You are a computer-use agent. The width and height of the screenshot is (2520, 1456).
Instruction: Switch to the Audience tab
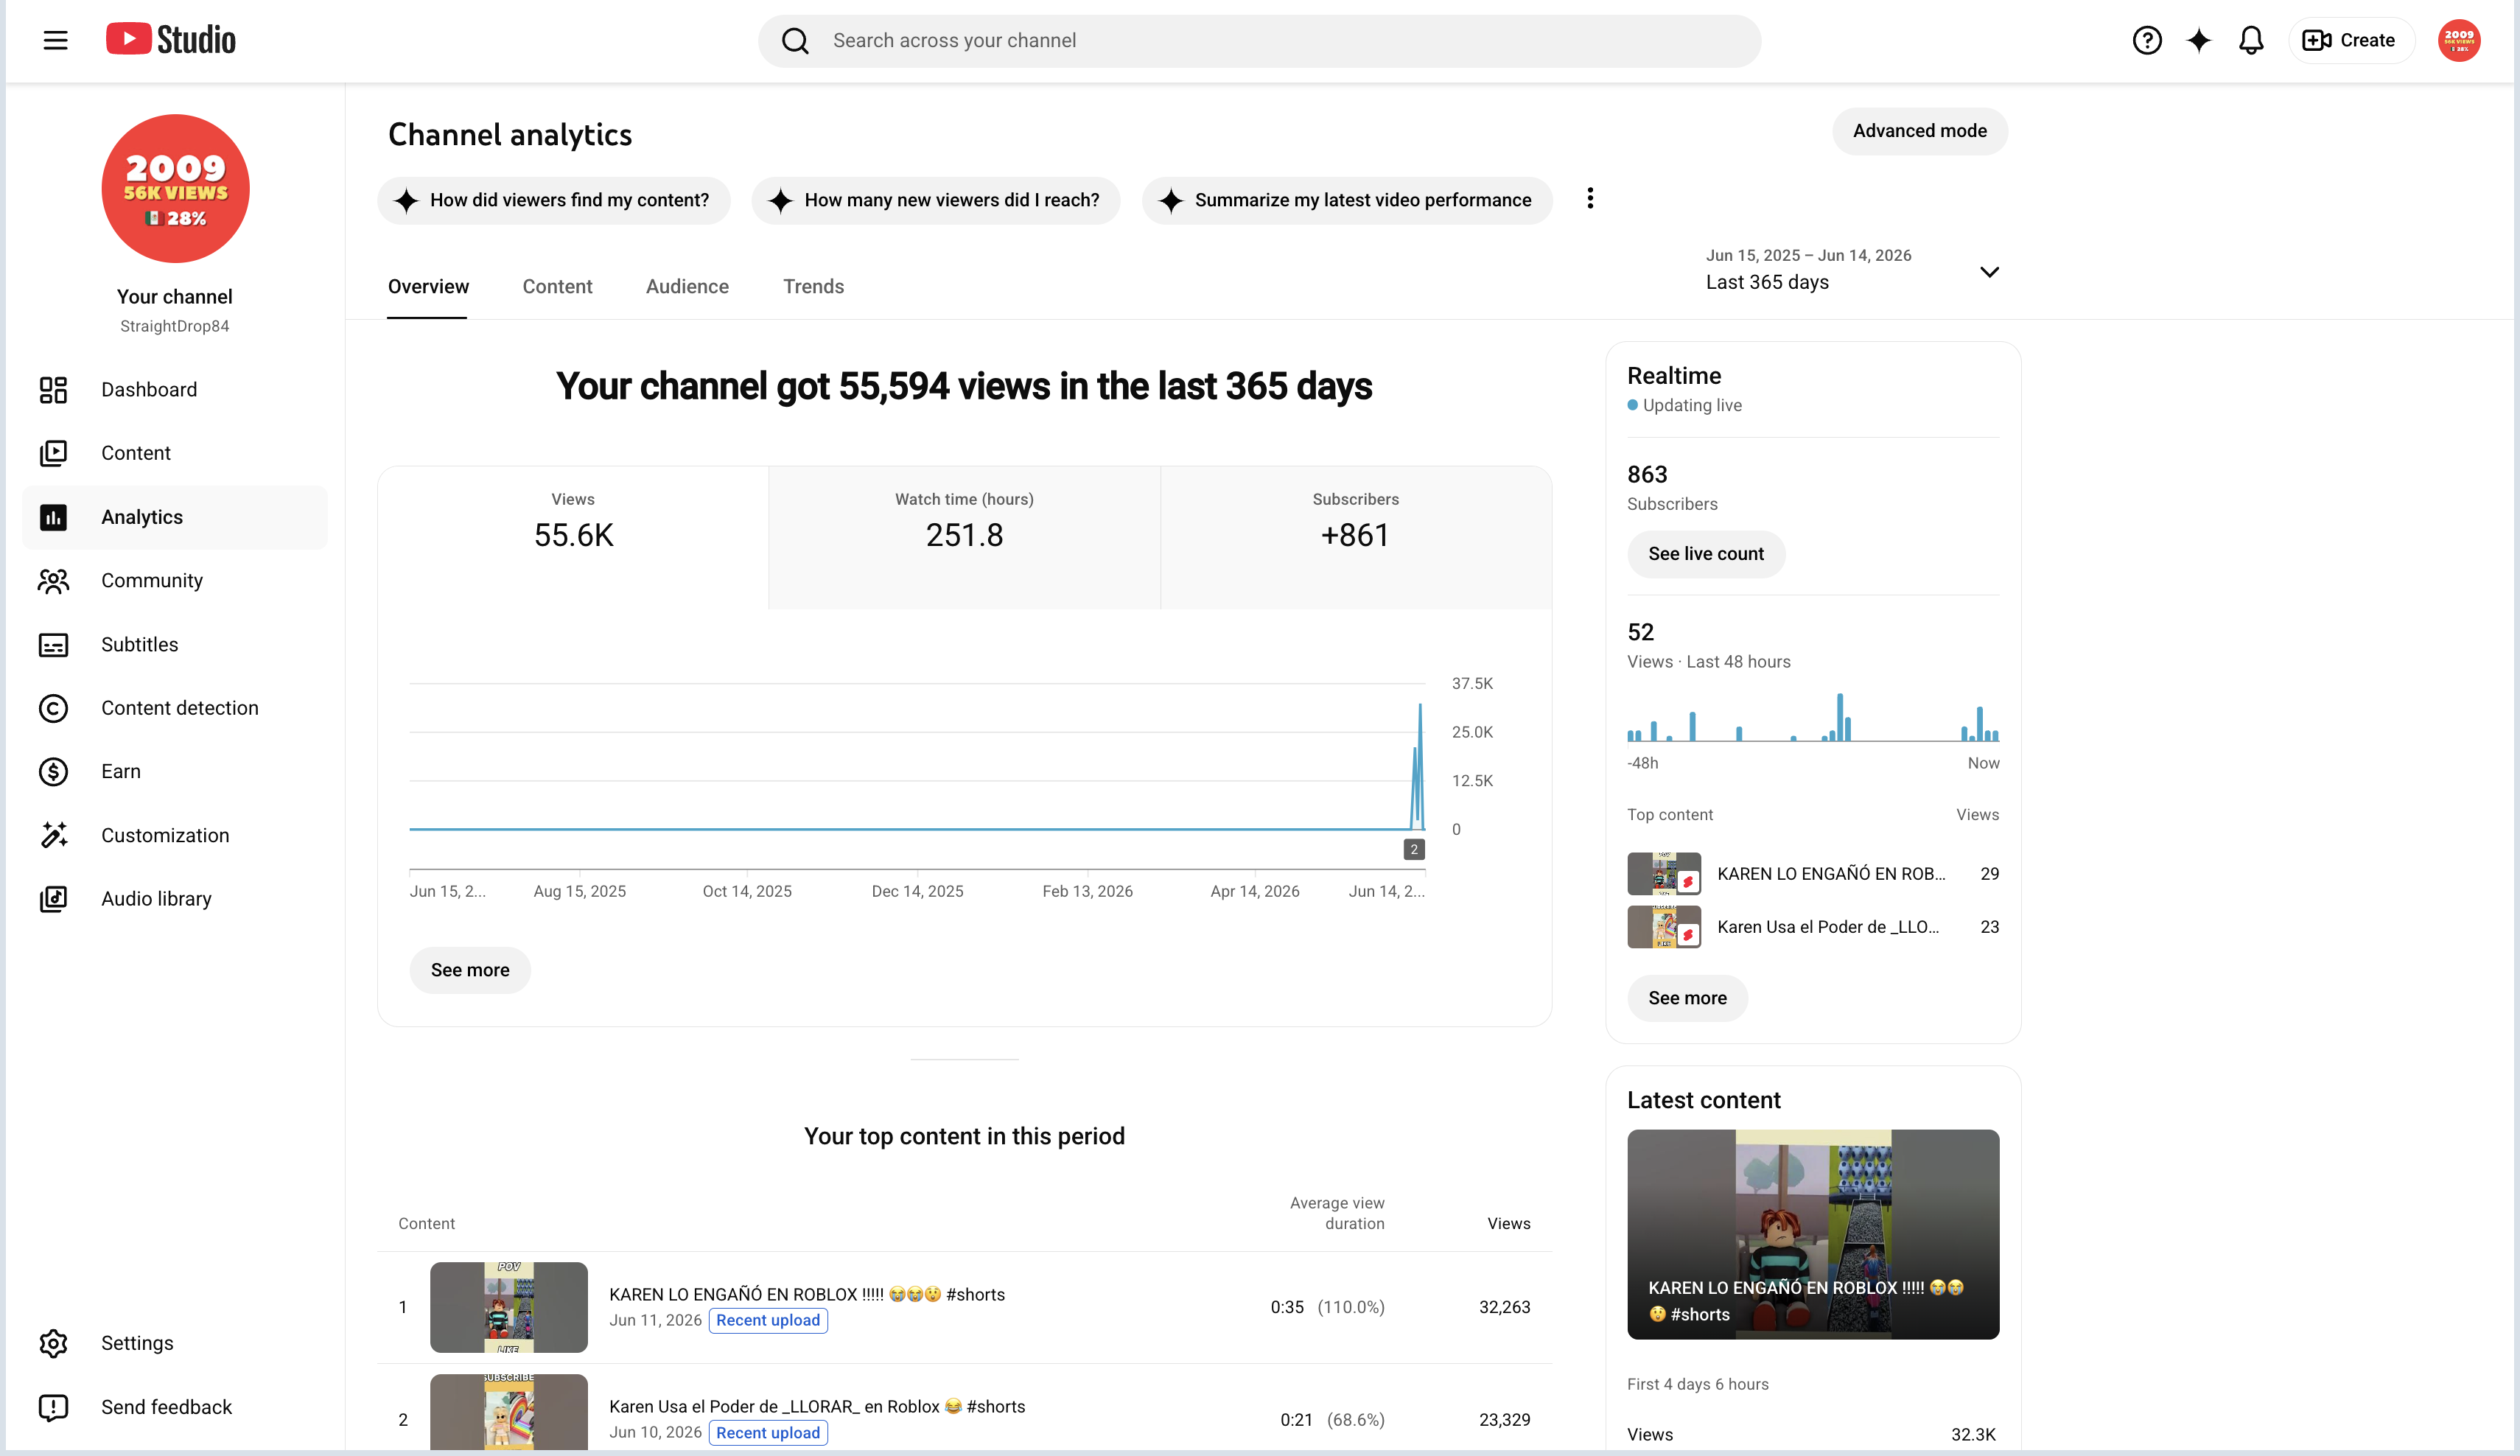[x=687, y=286]
